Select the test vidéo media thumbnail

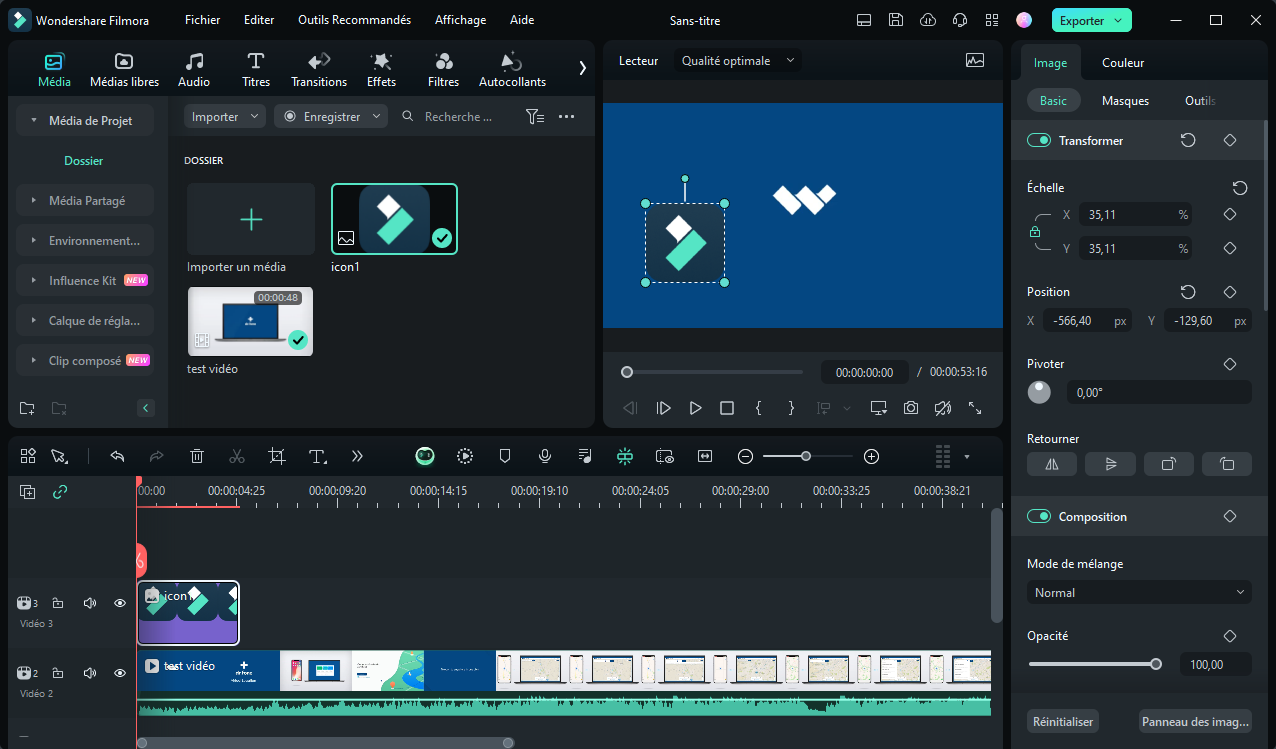(x=251, y=322)
